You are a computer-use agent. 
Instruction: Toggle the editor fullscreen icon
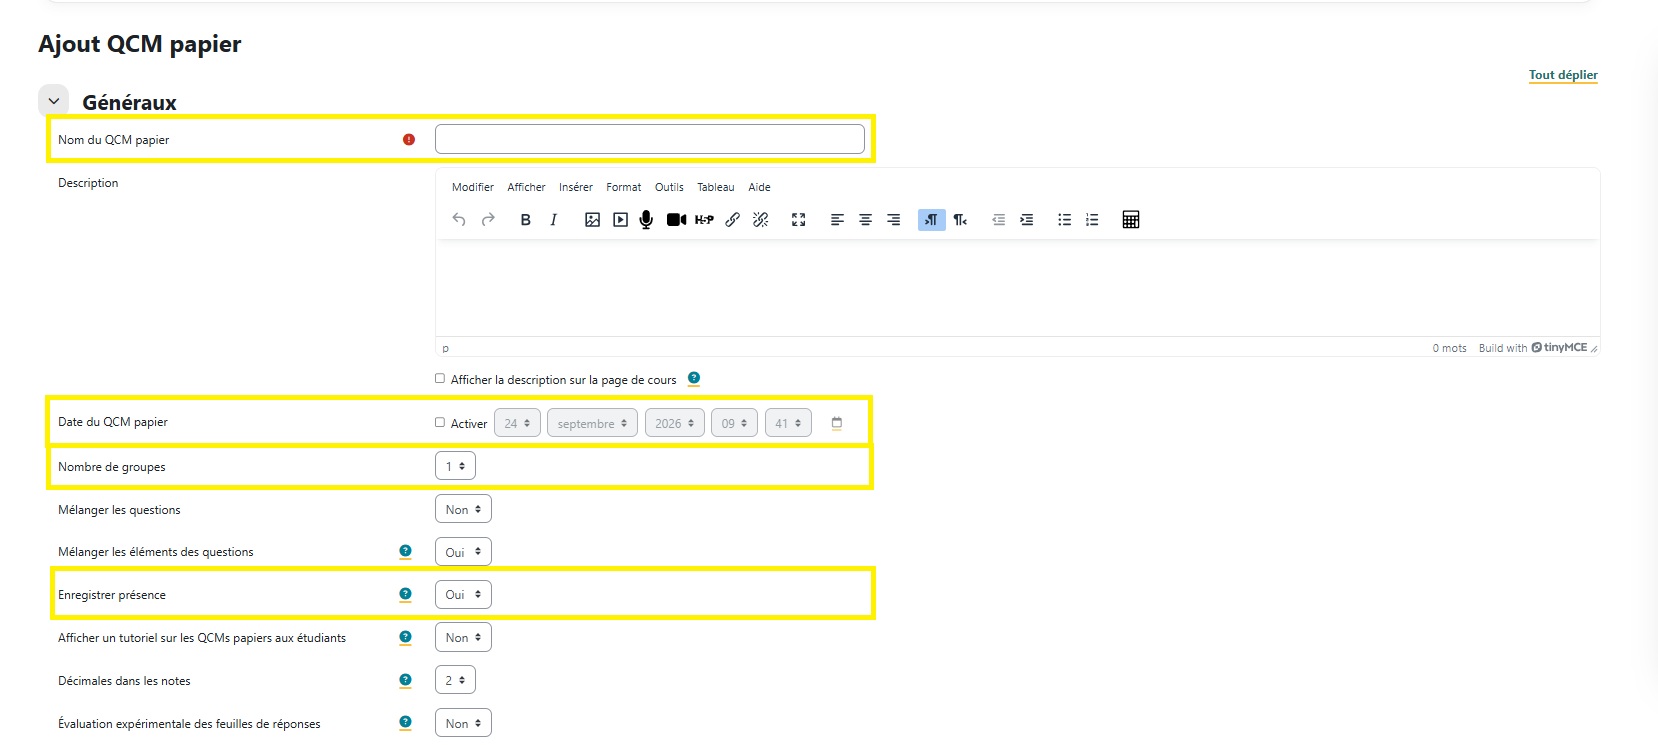click(x=798, y=220)
